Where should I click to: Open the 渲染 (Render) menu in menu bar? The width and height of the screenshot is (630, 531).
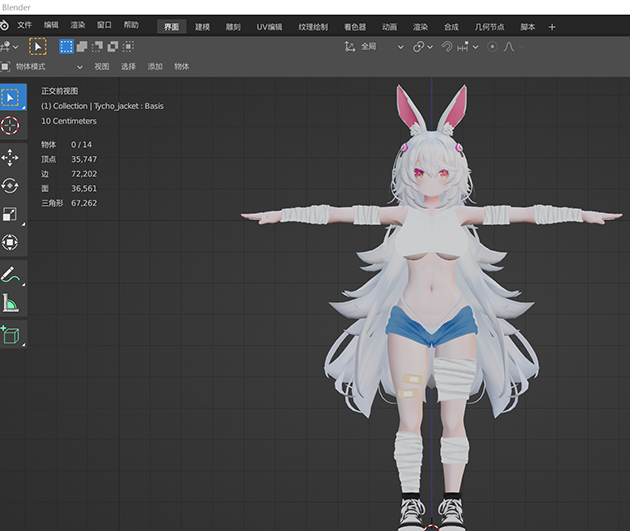[78, 25]
